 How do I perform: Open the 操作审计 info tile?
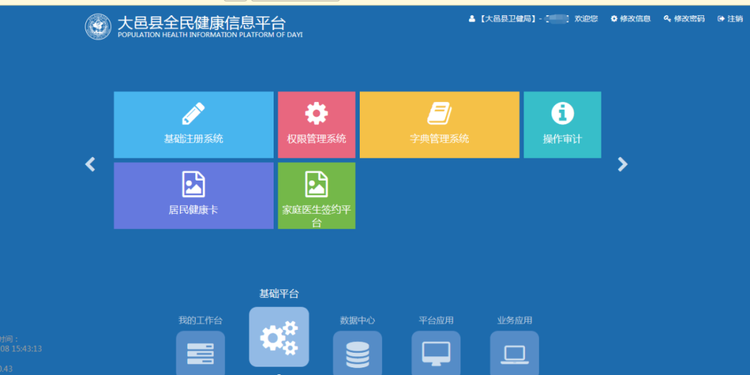(562, 124)
